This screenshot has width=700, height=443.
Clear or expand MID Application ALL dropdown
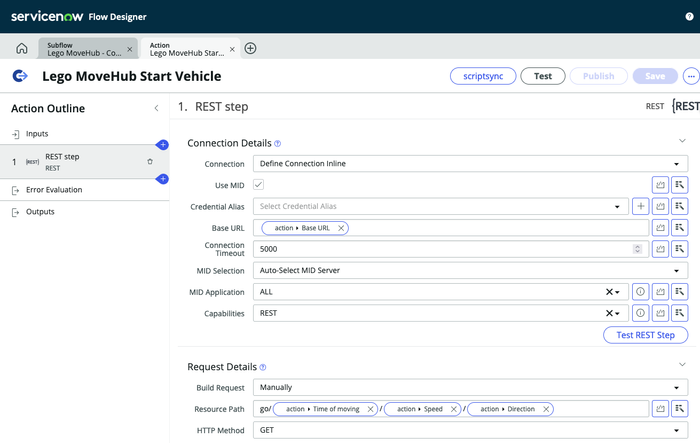[612, 292]
